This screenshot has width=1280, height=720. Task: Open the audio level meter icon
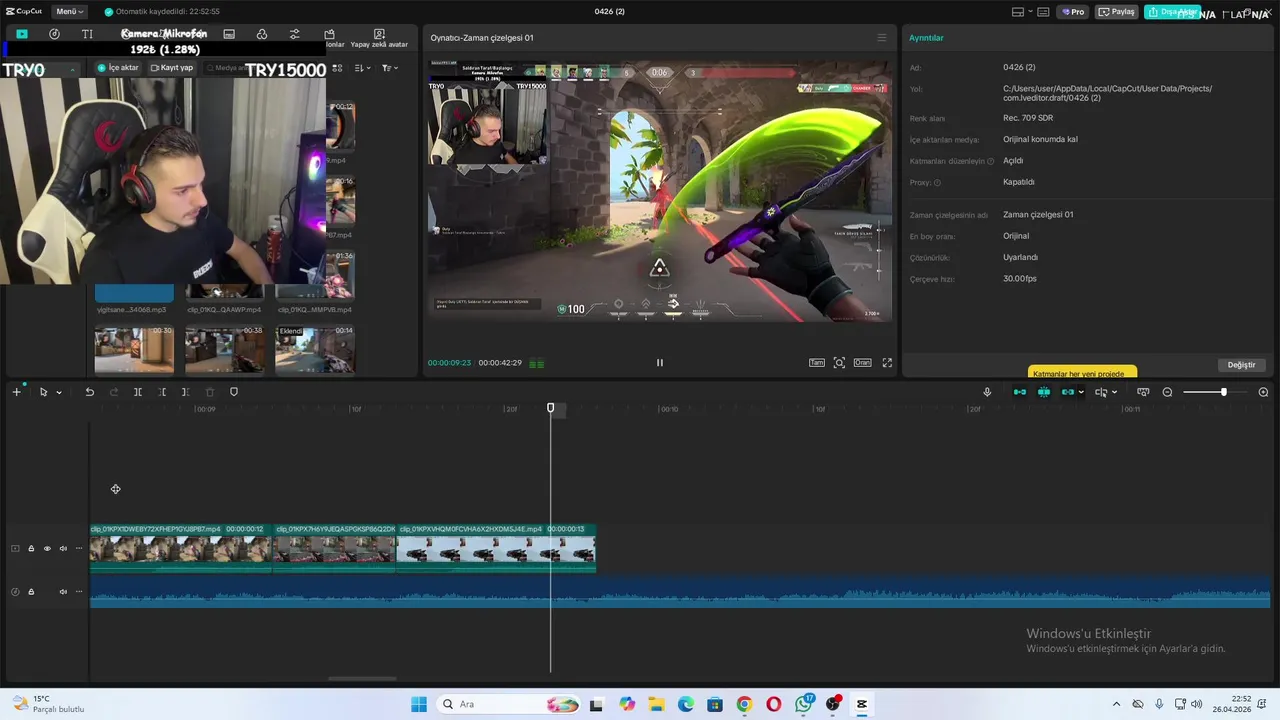click(x=537, y=363)
